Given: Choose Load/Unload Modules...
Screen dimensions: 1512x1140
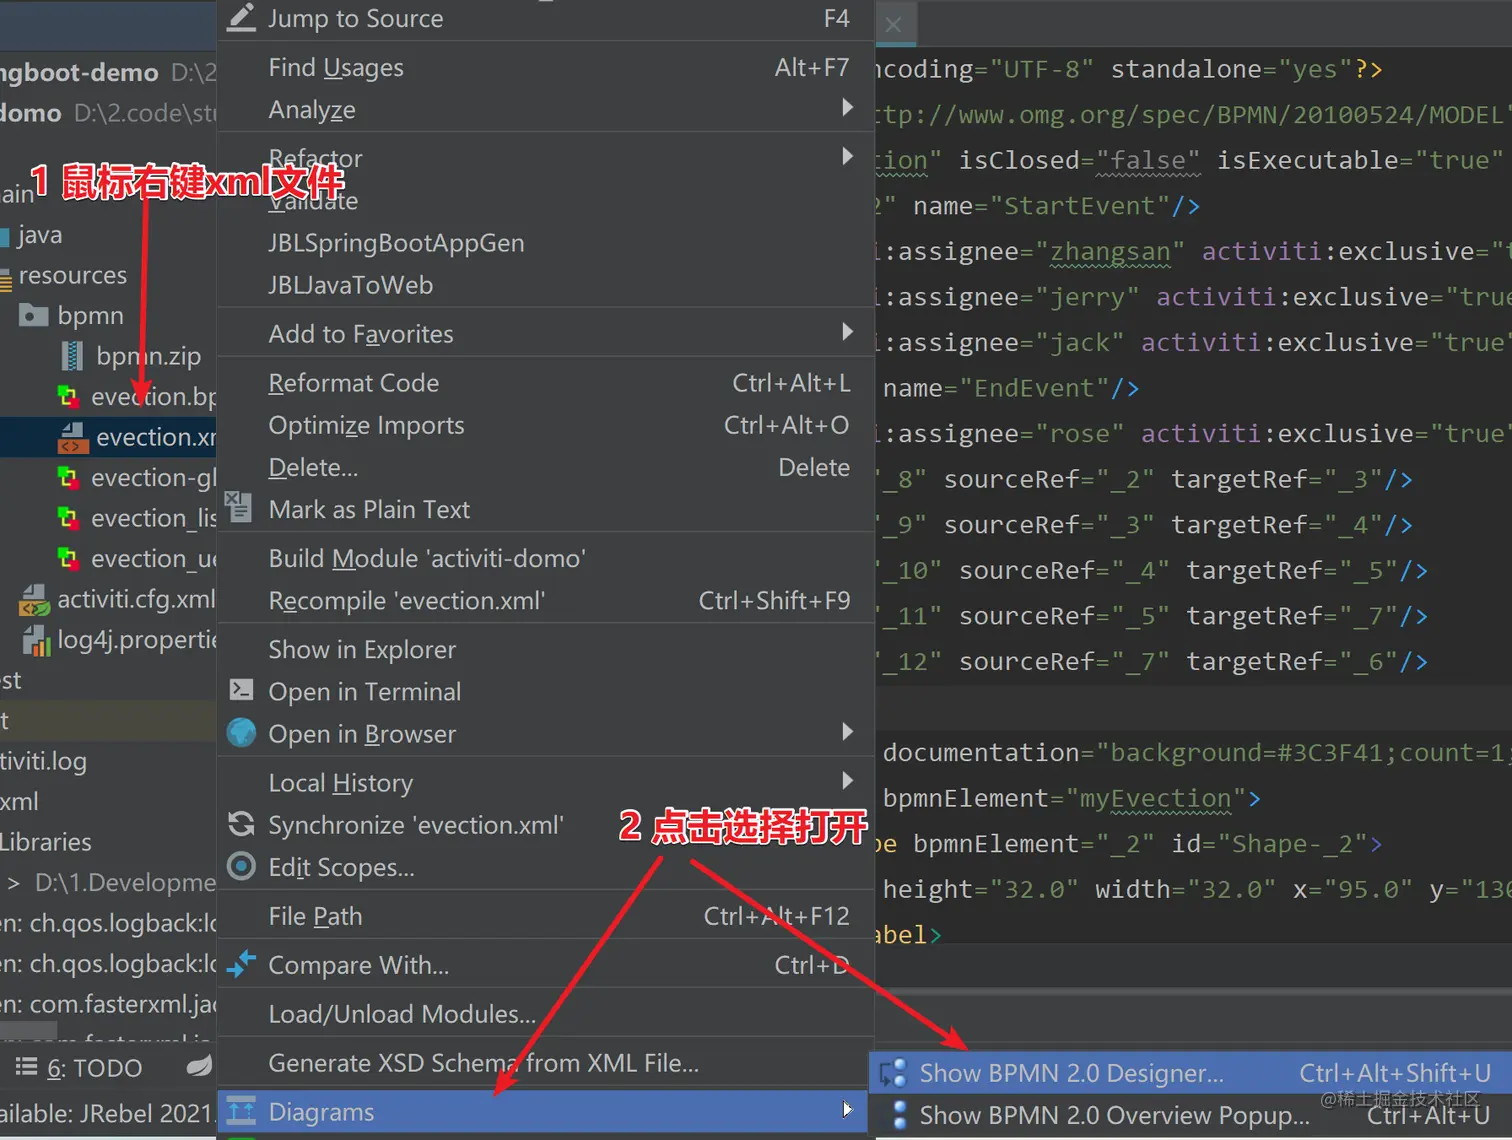Looking at the screenshot, I should coord(545,1014).
